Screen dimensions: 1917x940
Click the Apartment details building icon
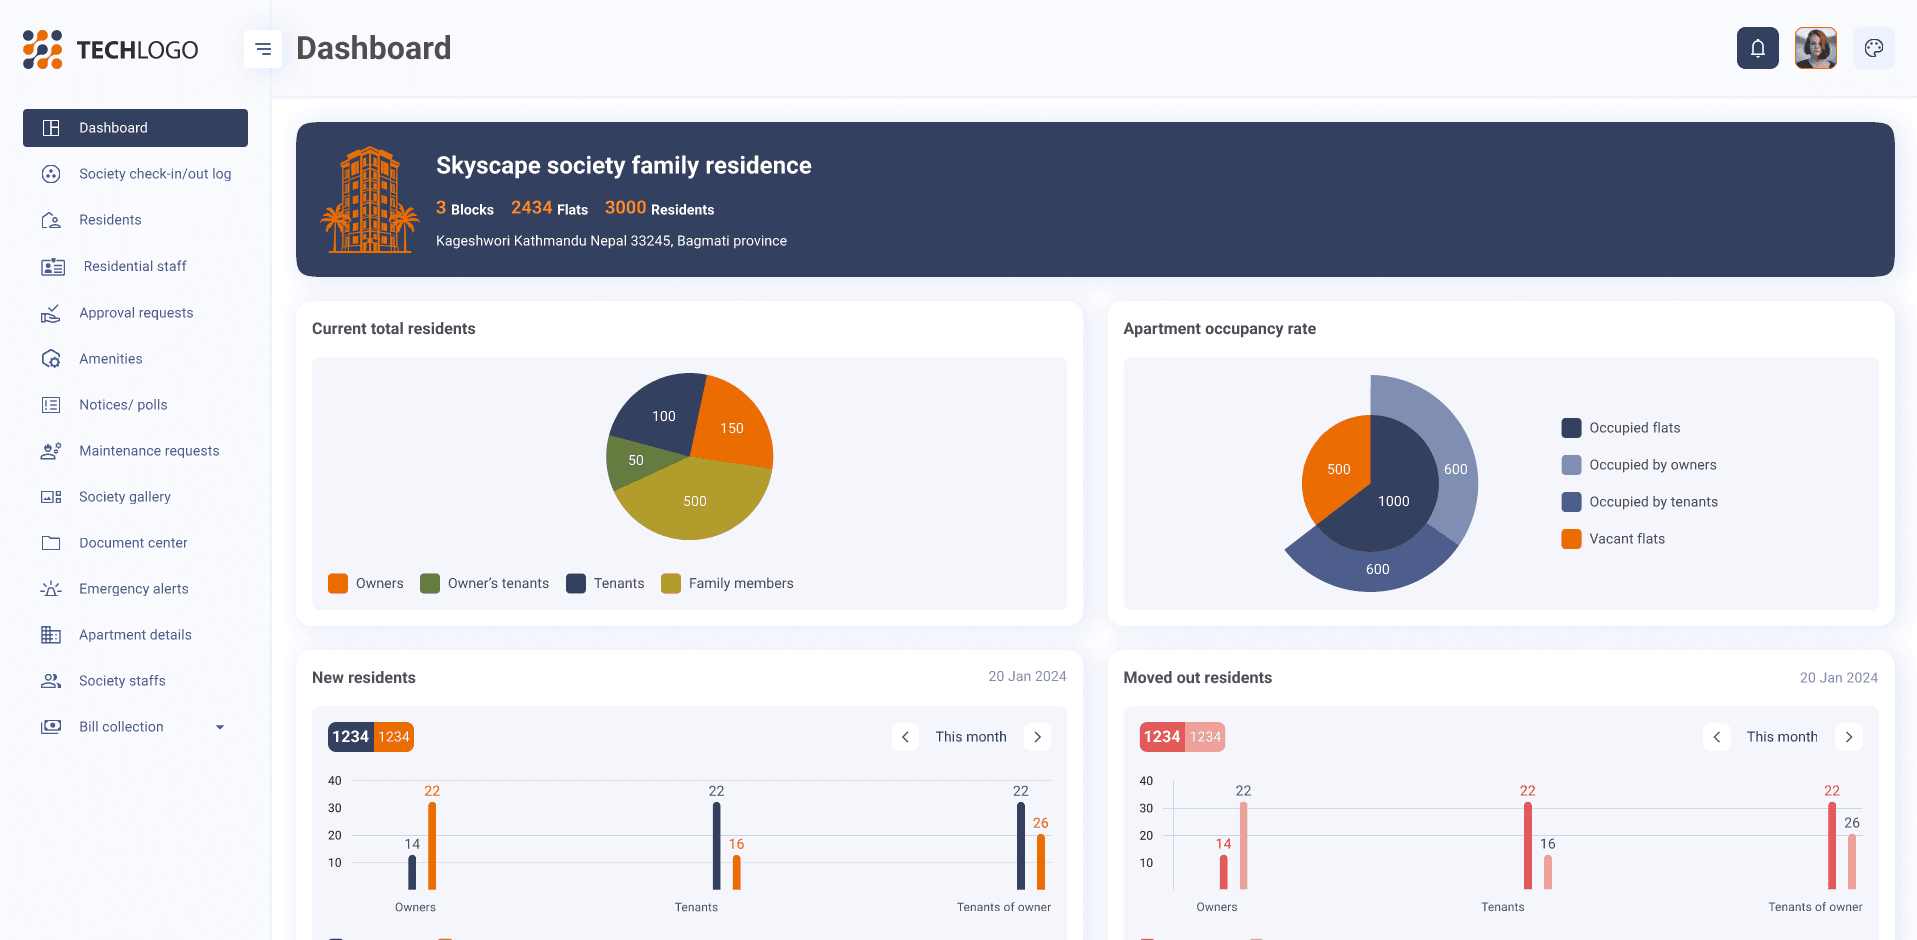pyautogui.click(x=51, y=635)
